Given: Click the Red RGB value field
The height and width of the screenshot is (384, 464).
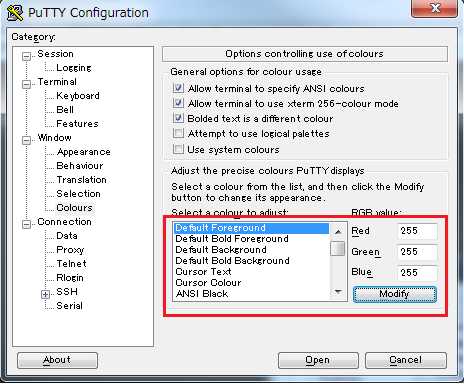Looking at the screenshot, I should 417,231.
